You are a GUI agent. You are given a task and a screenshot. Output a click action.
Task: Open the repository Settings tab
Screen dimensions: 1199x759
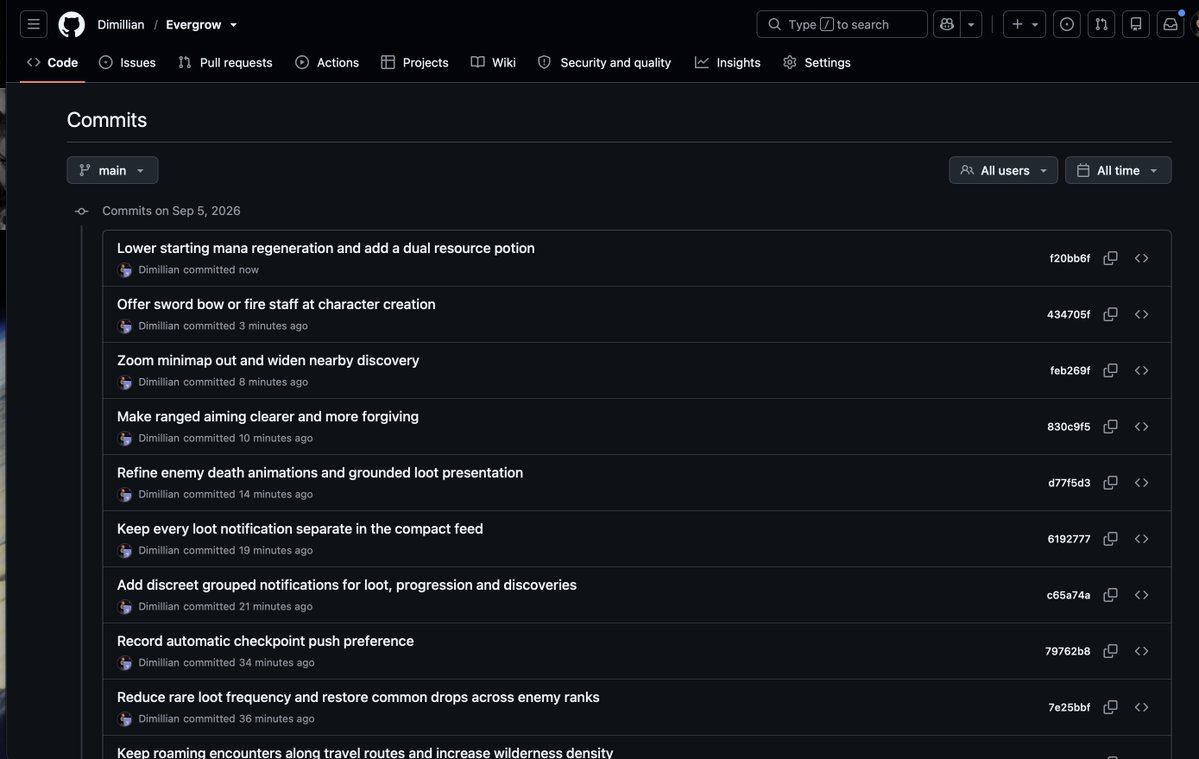pos(817,63)
